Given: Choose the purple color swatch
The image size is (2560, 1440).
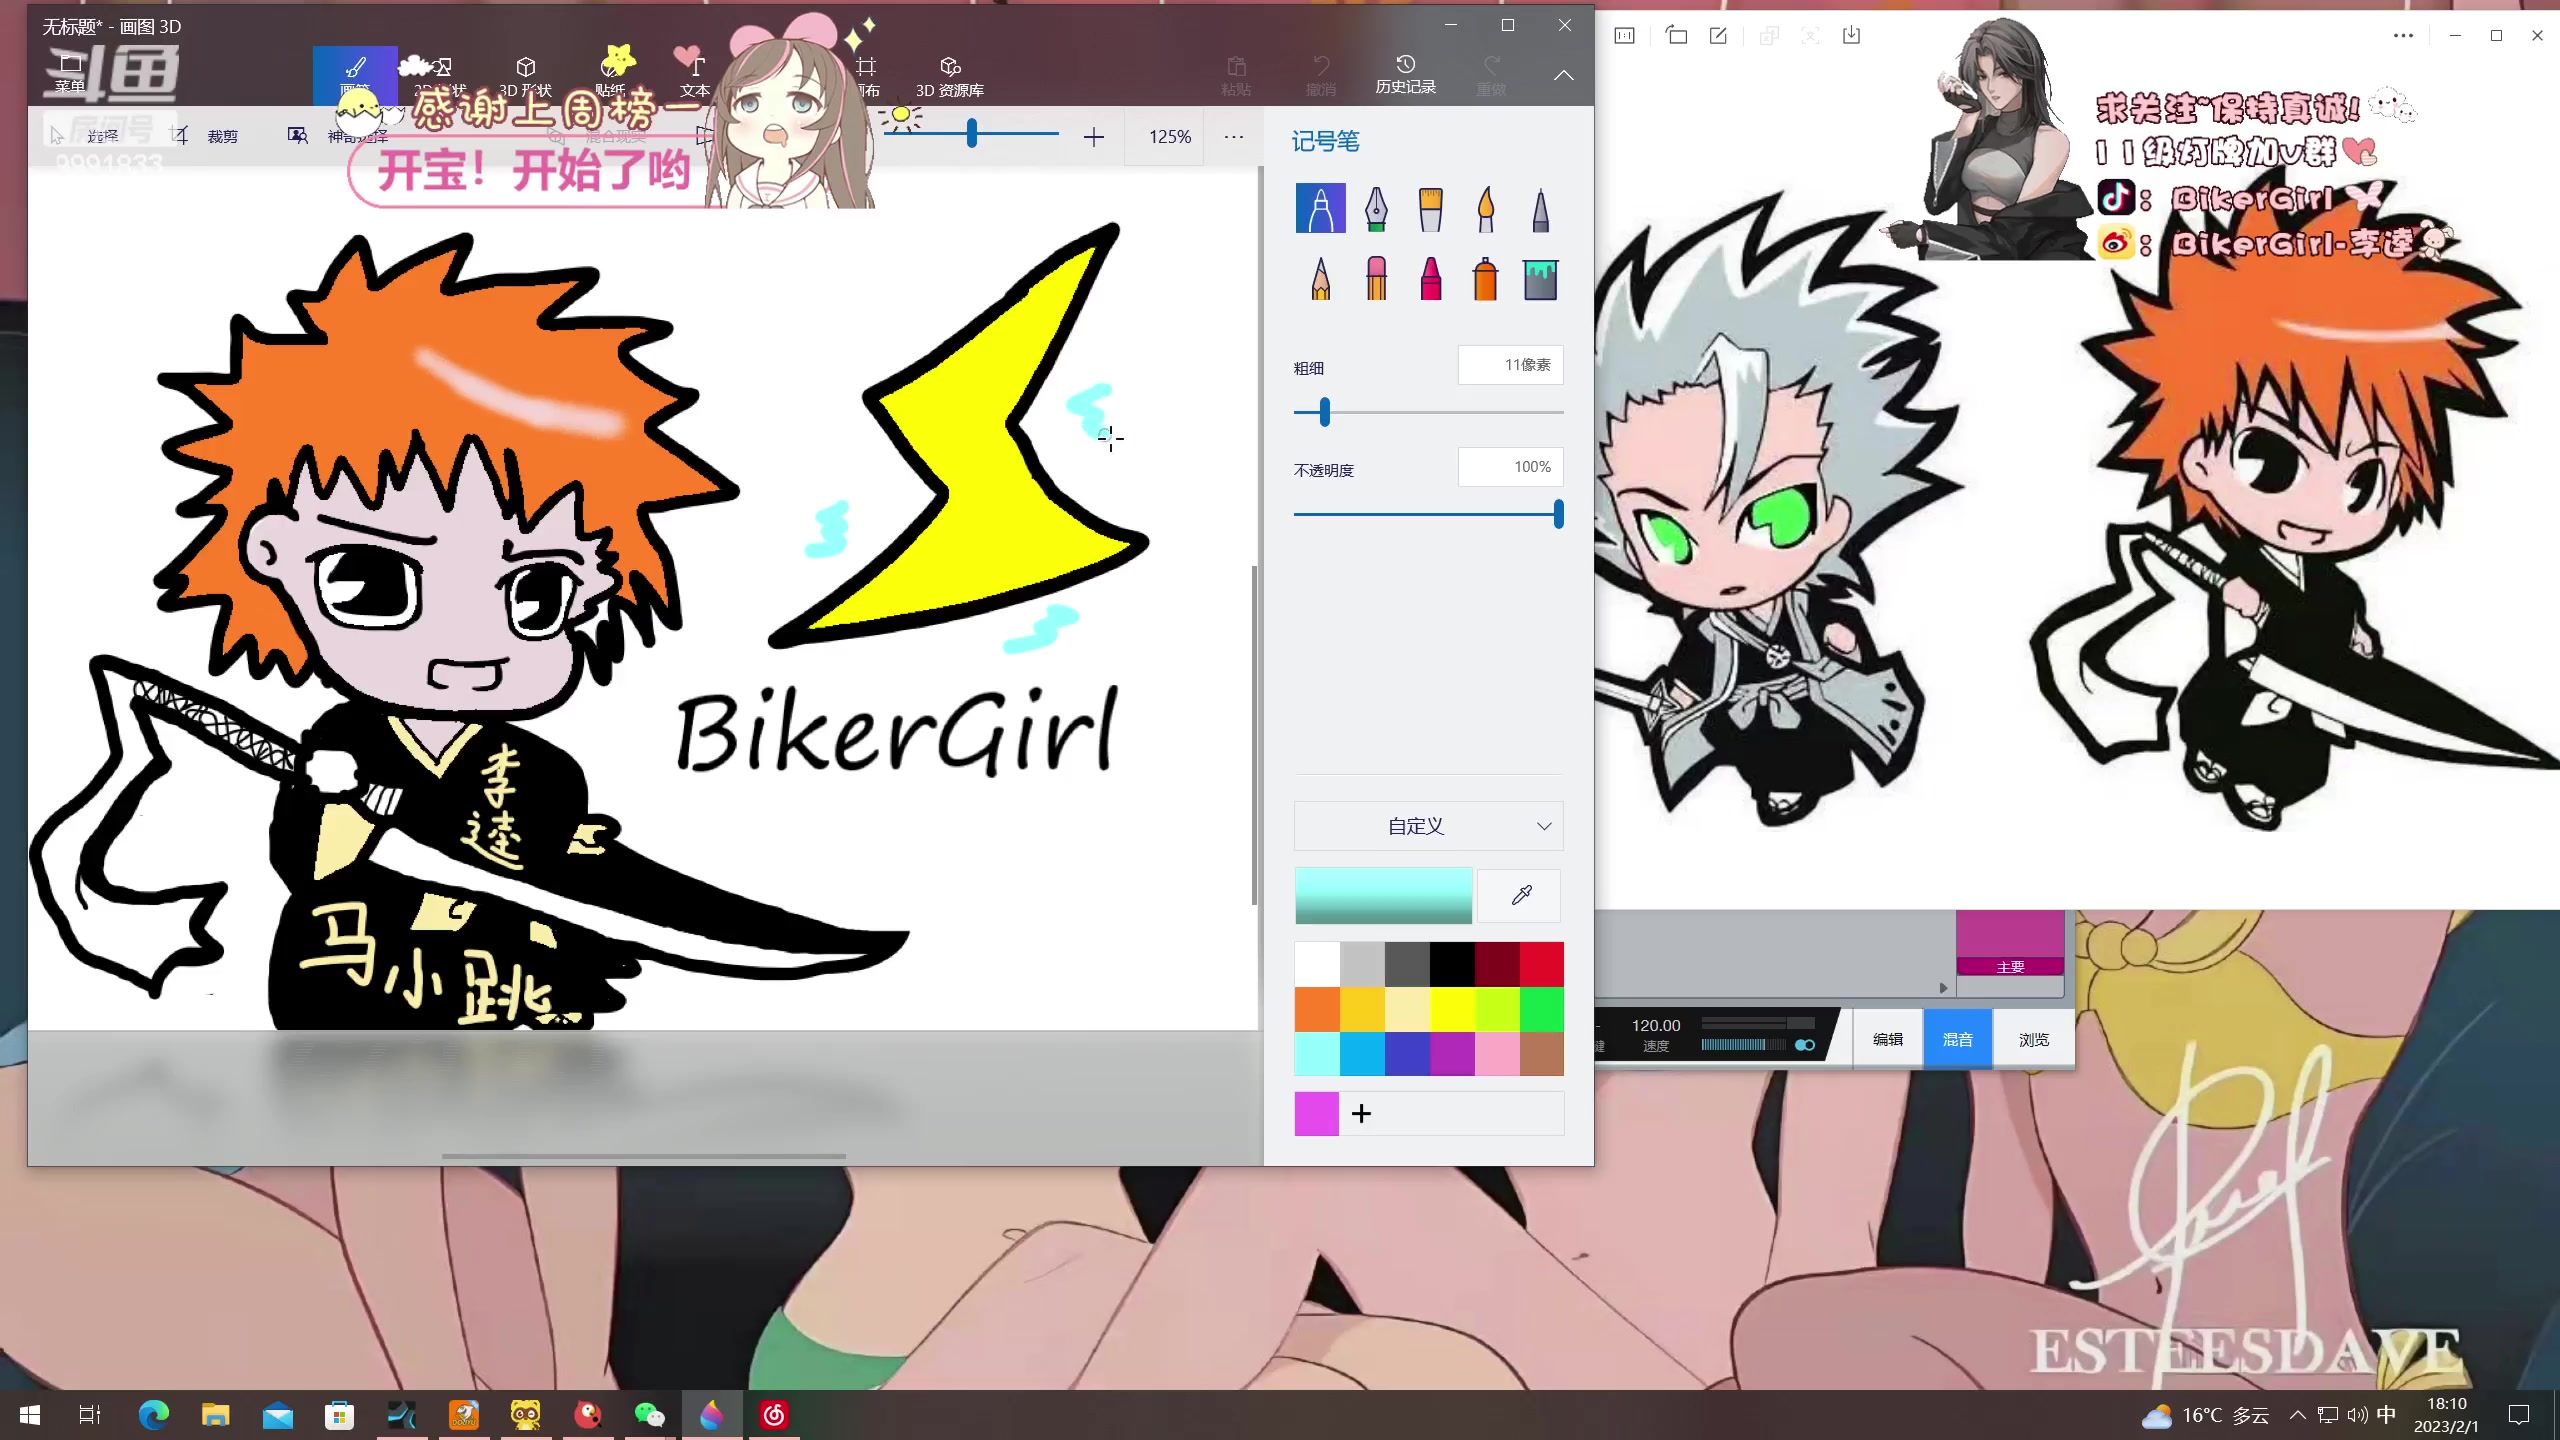Looking at the screenshot, I should pyautogui.click(x=1452, y=1054).
